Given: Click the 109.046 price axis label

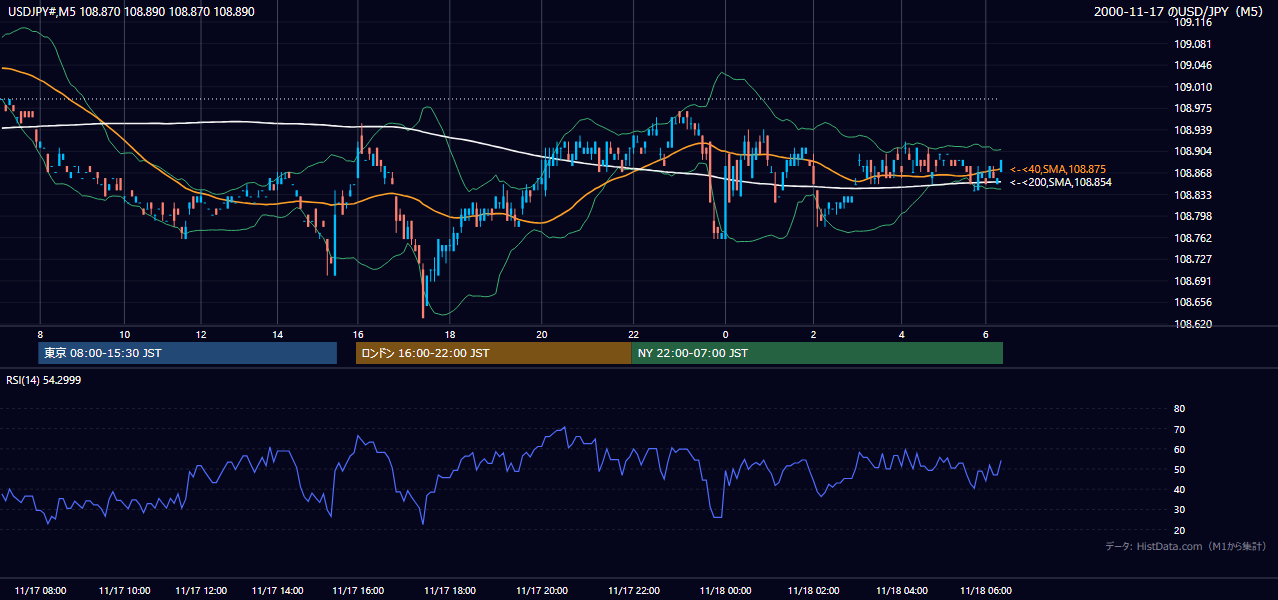Looking at the screenshot, I should [1193, 65].
